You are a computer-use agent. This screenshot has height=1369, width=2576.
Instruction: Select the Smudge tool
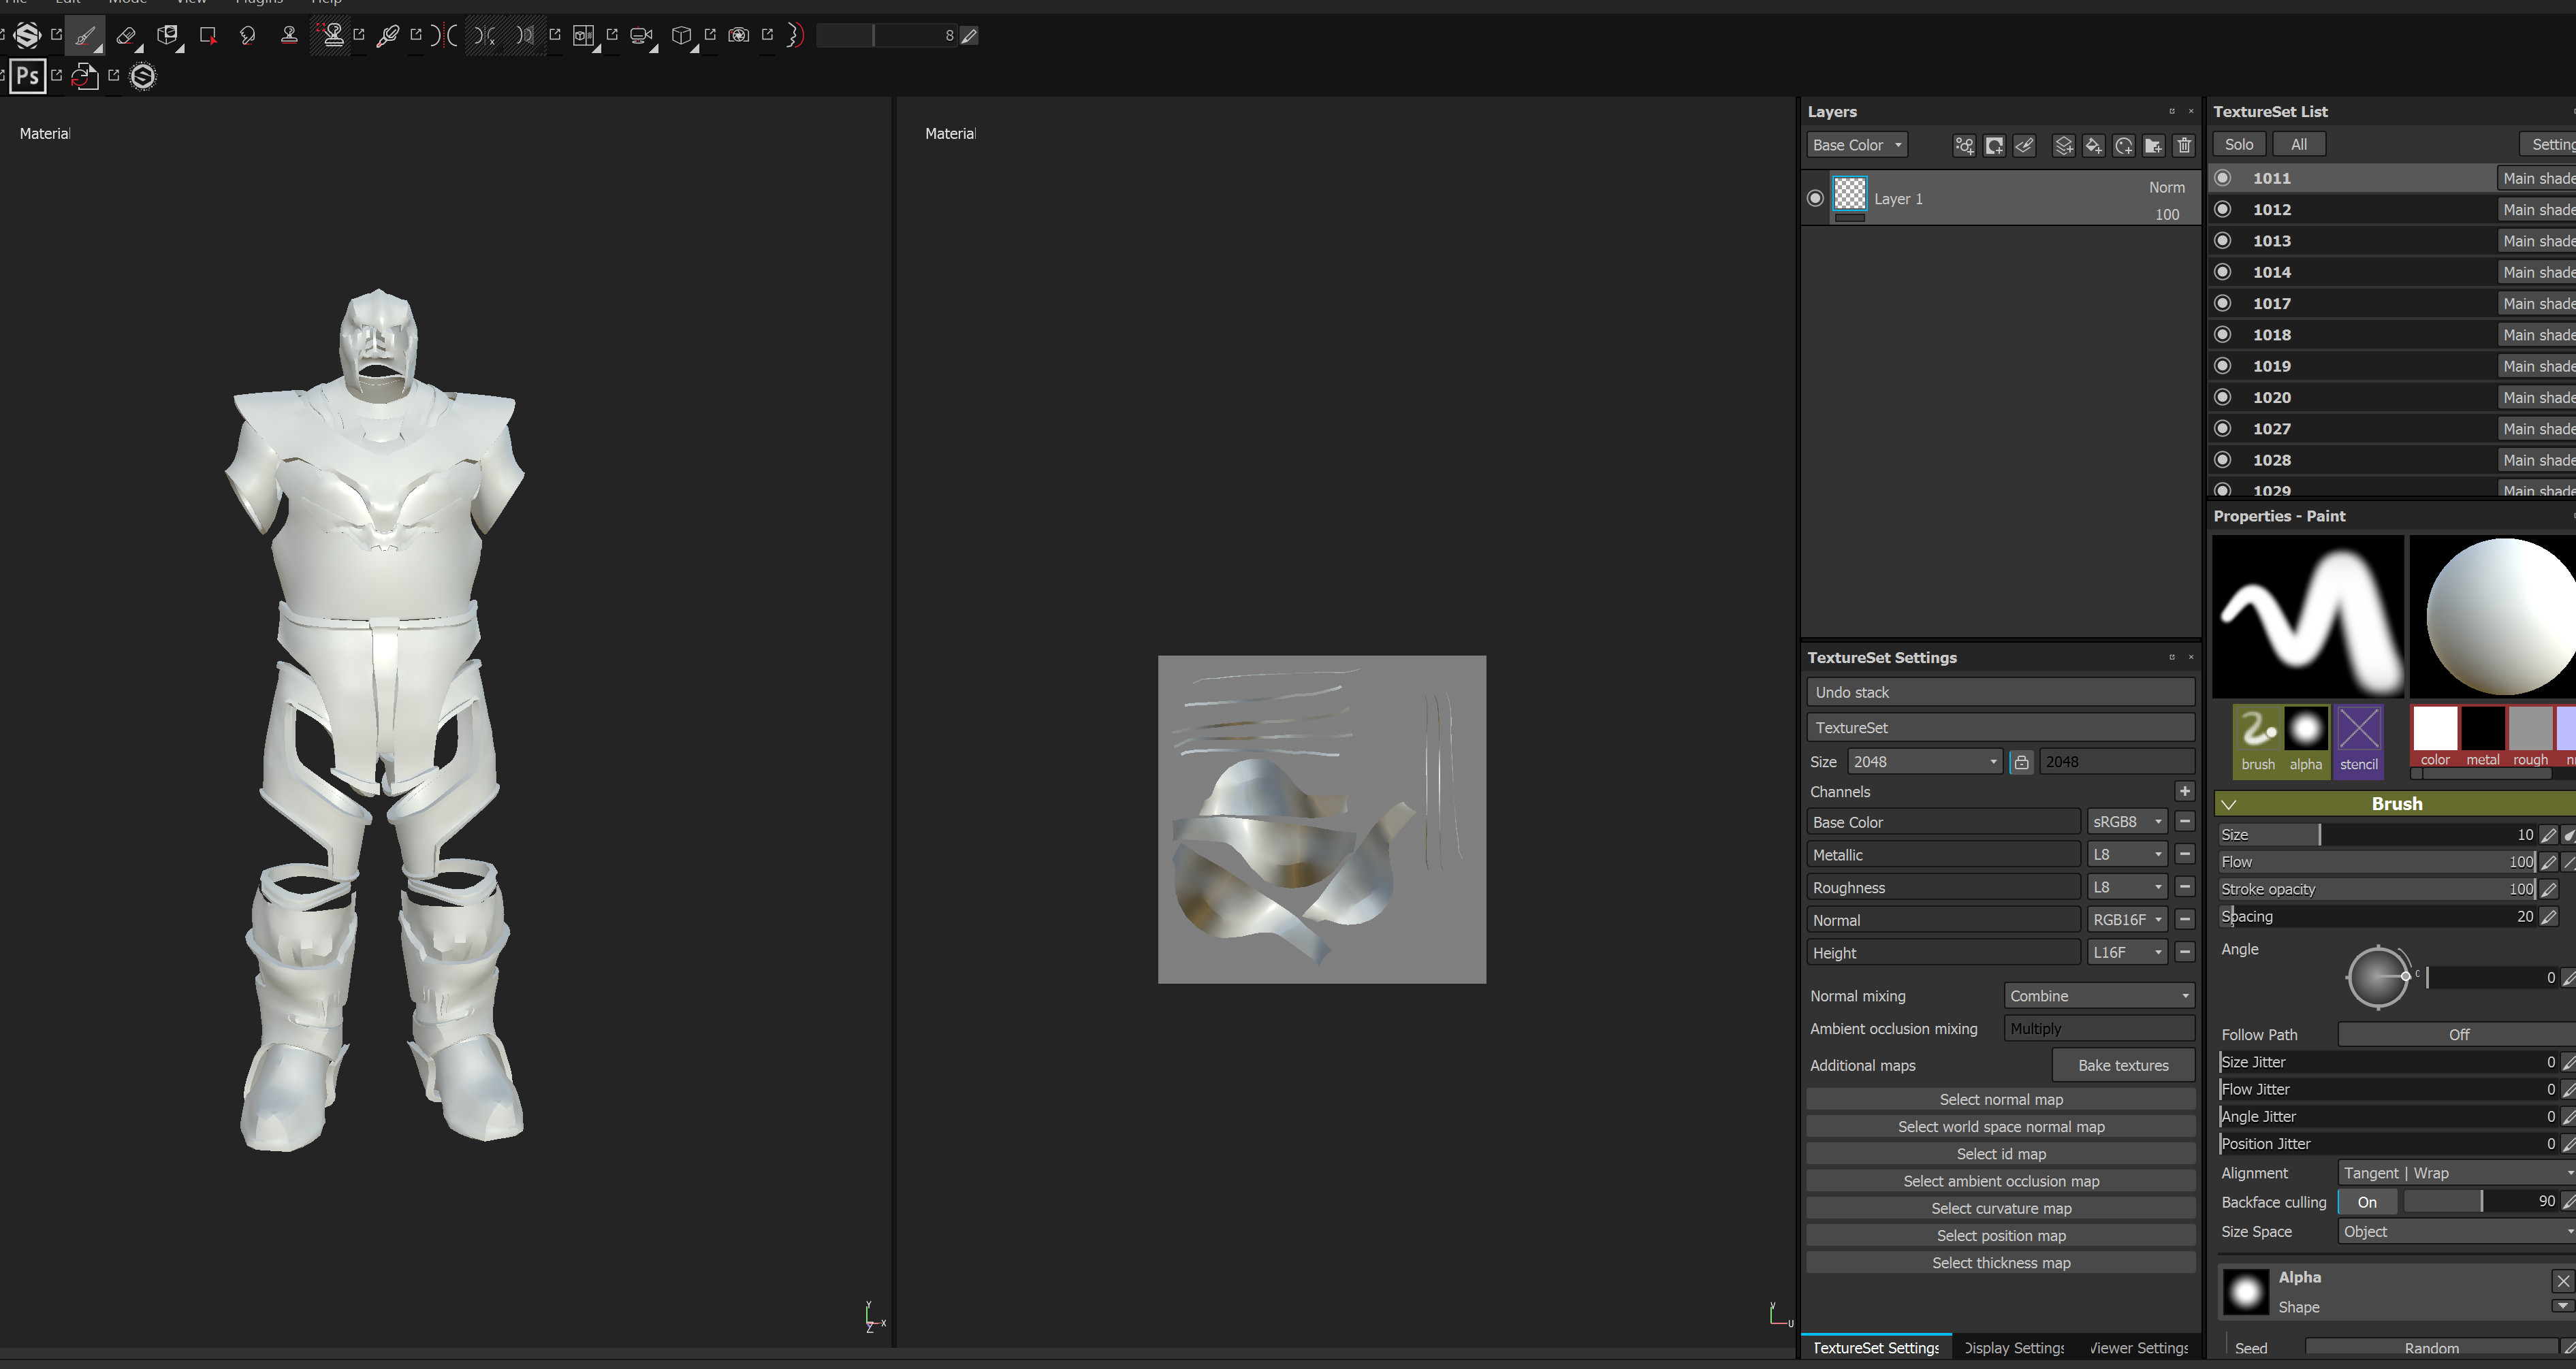(248, 36)
